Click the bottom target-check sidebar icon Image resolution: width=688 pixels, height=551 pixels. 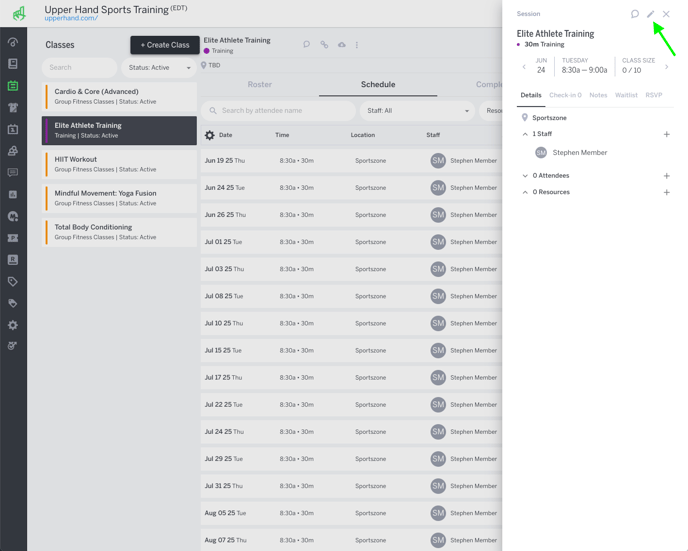pos(13,346)
